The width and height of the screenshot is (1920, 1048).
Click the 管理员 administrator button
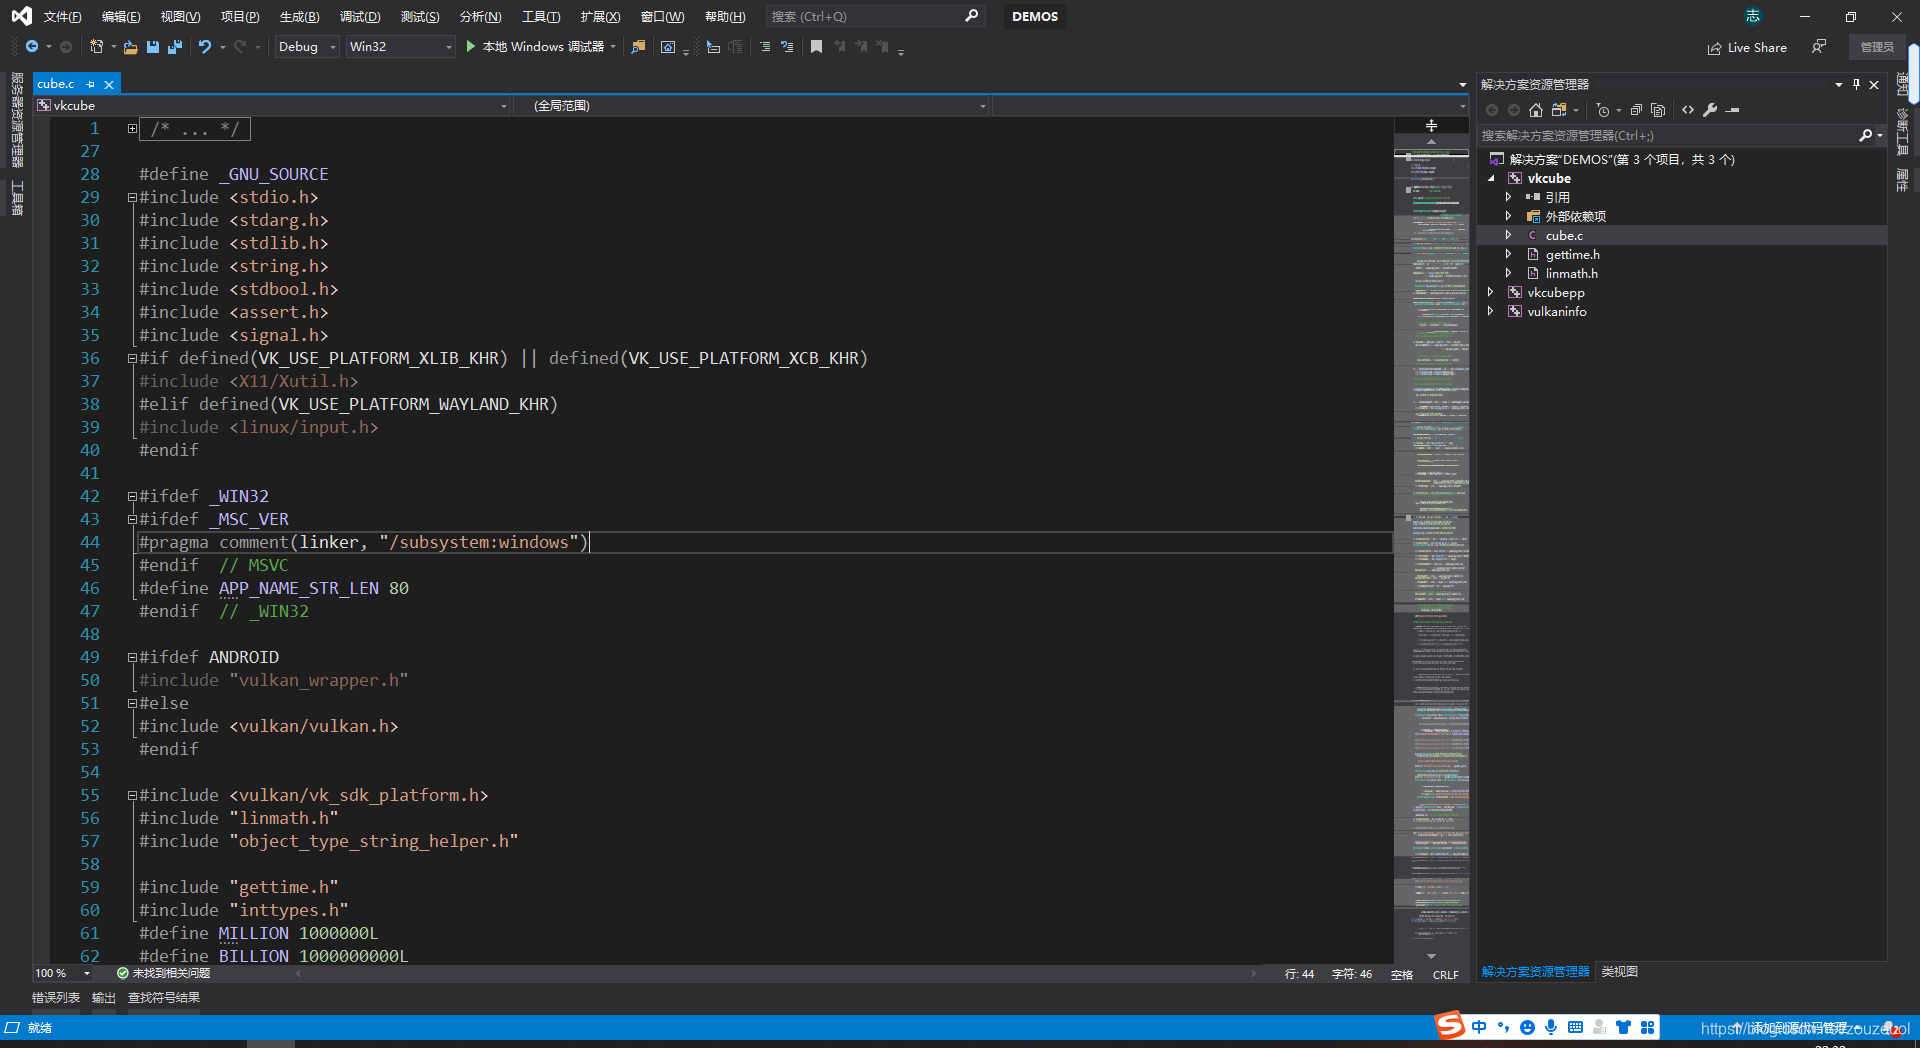pos(1877,47)
